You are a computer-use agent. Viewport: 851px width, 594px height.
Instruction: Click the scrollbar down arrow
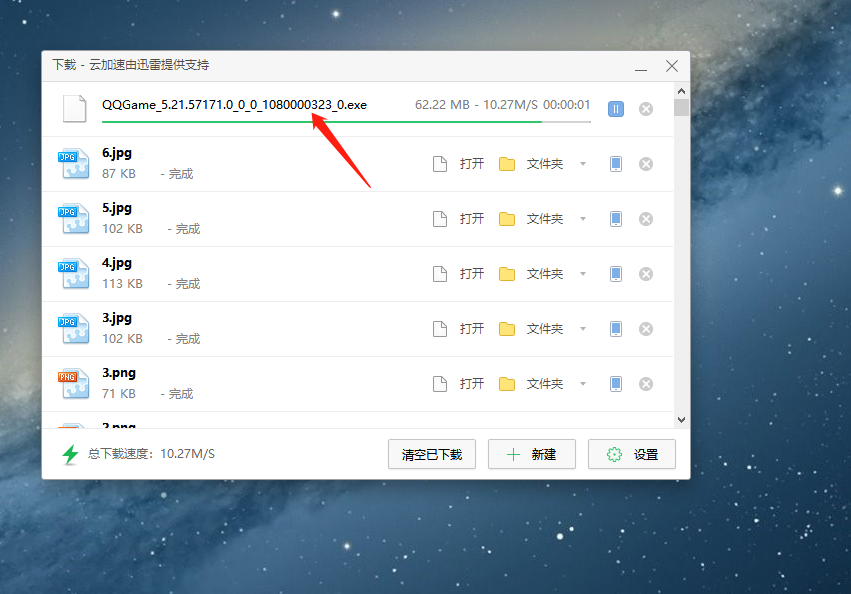coord(682,420)
